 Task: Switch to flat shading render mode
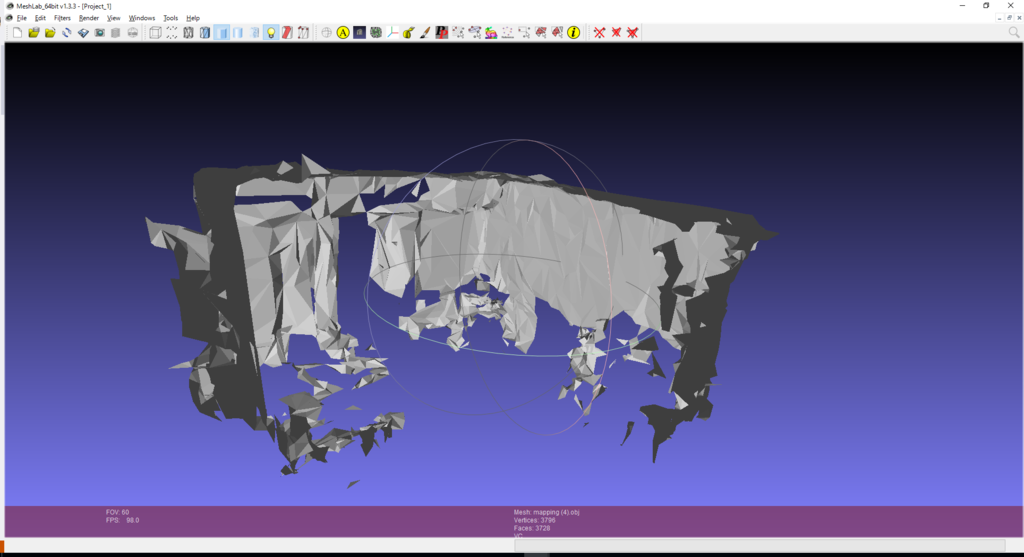coord(238,33)
